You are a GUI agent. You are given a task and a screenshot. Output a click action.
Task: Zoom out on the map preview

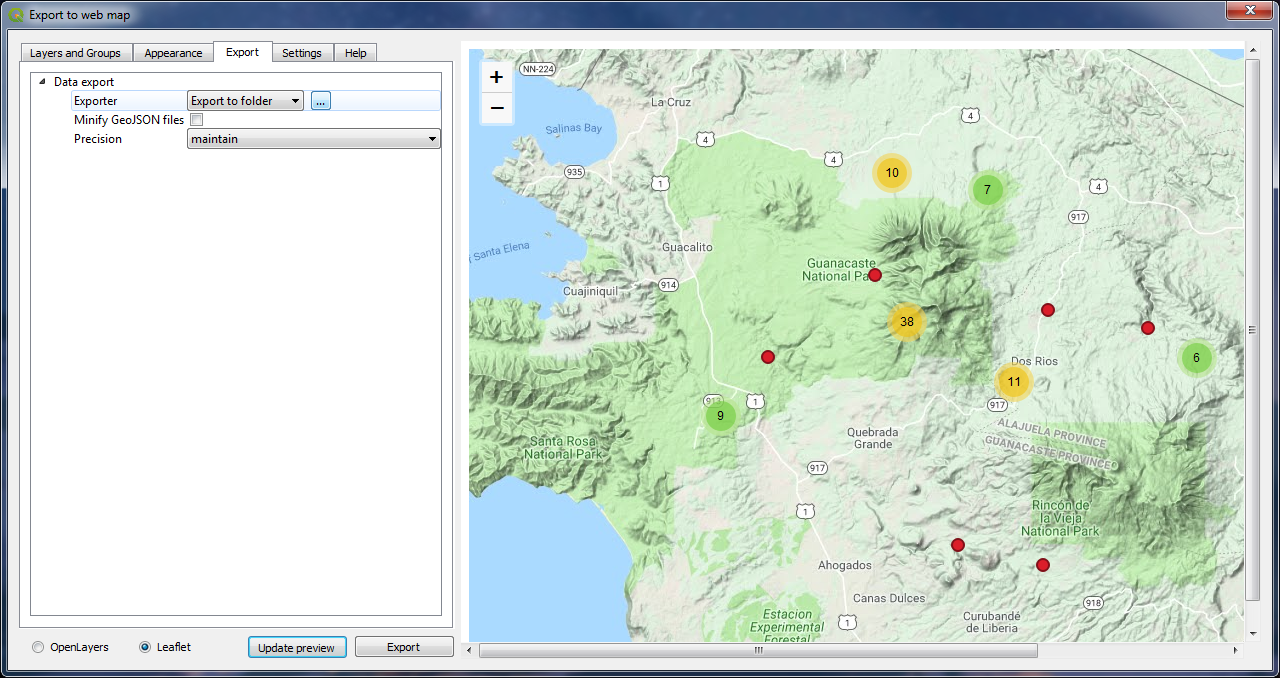[497, 108]
